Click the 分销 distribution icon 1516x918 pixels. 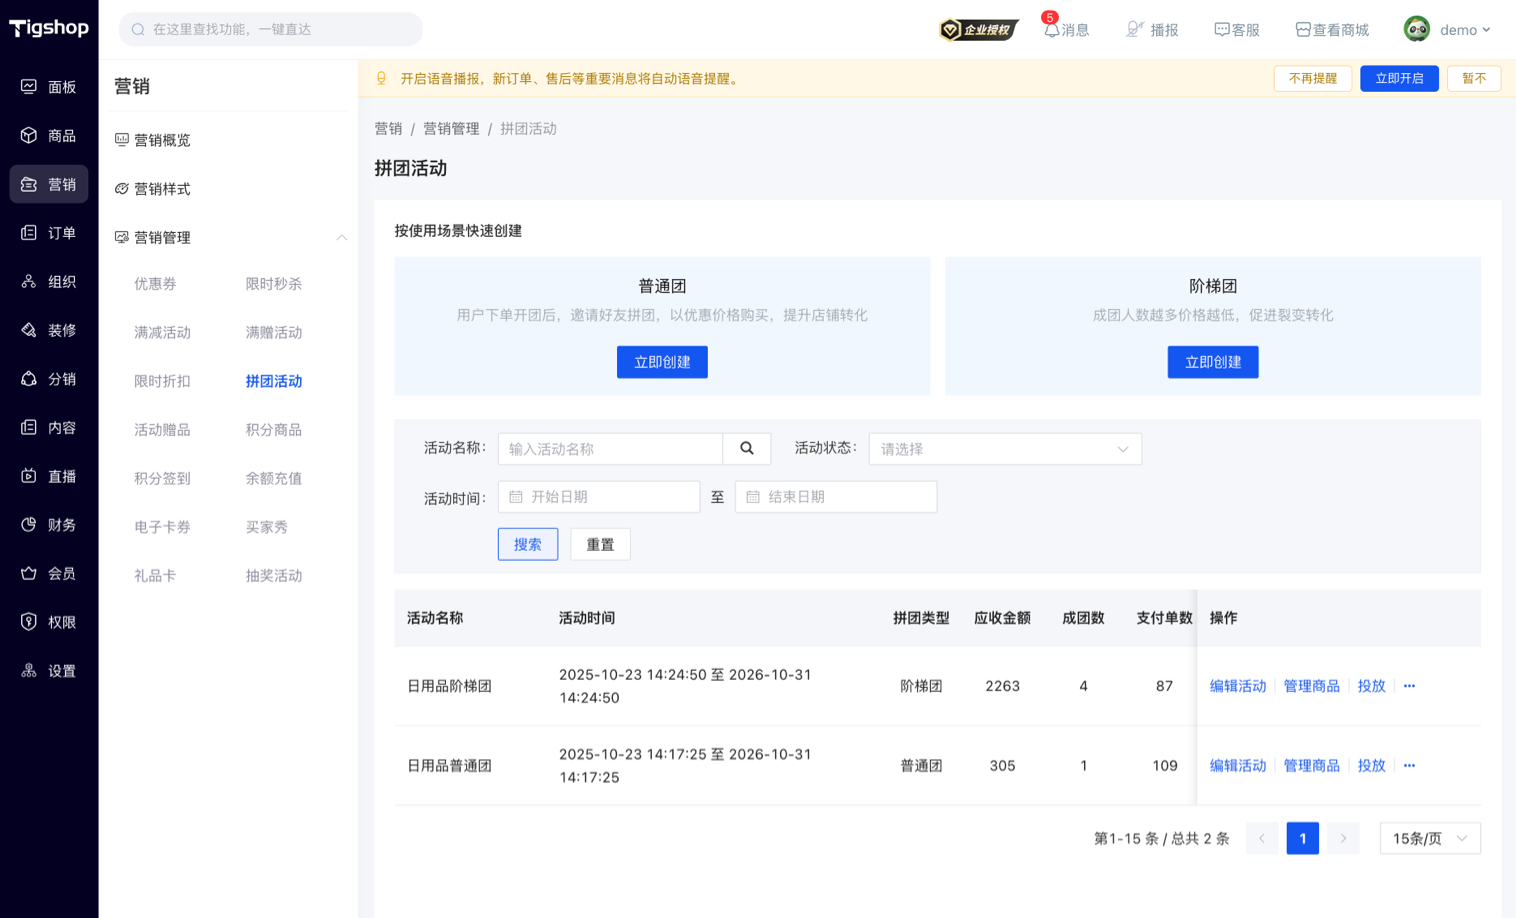(x=29, y=379)
